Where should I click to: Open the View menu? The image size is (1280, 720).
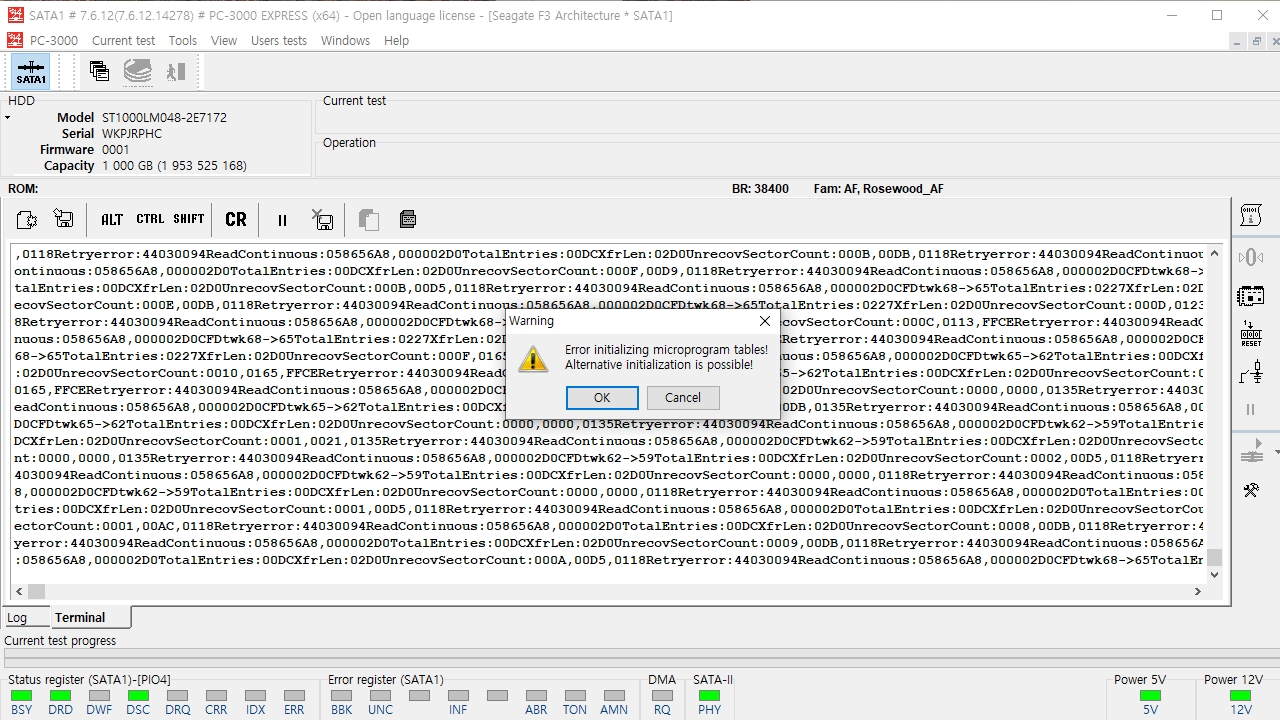pos(224,40)
